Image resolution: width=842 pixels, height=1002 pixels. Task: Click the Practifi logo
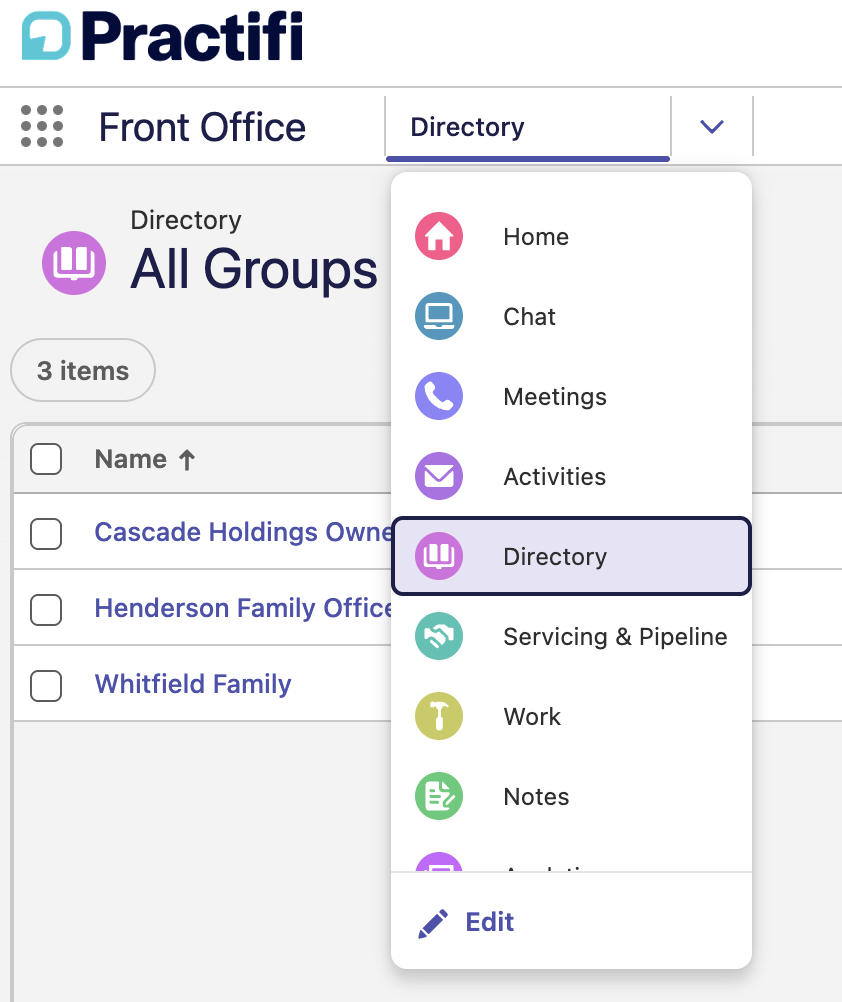pos(162,36)
